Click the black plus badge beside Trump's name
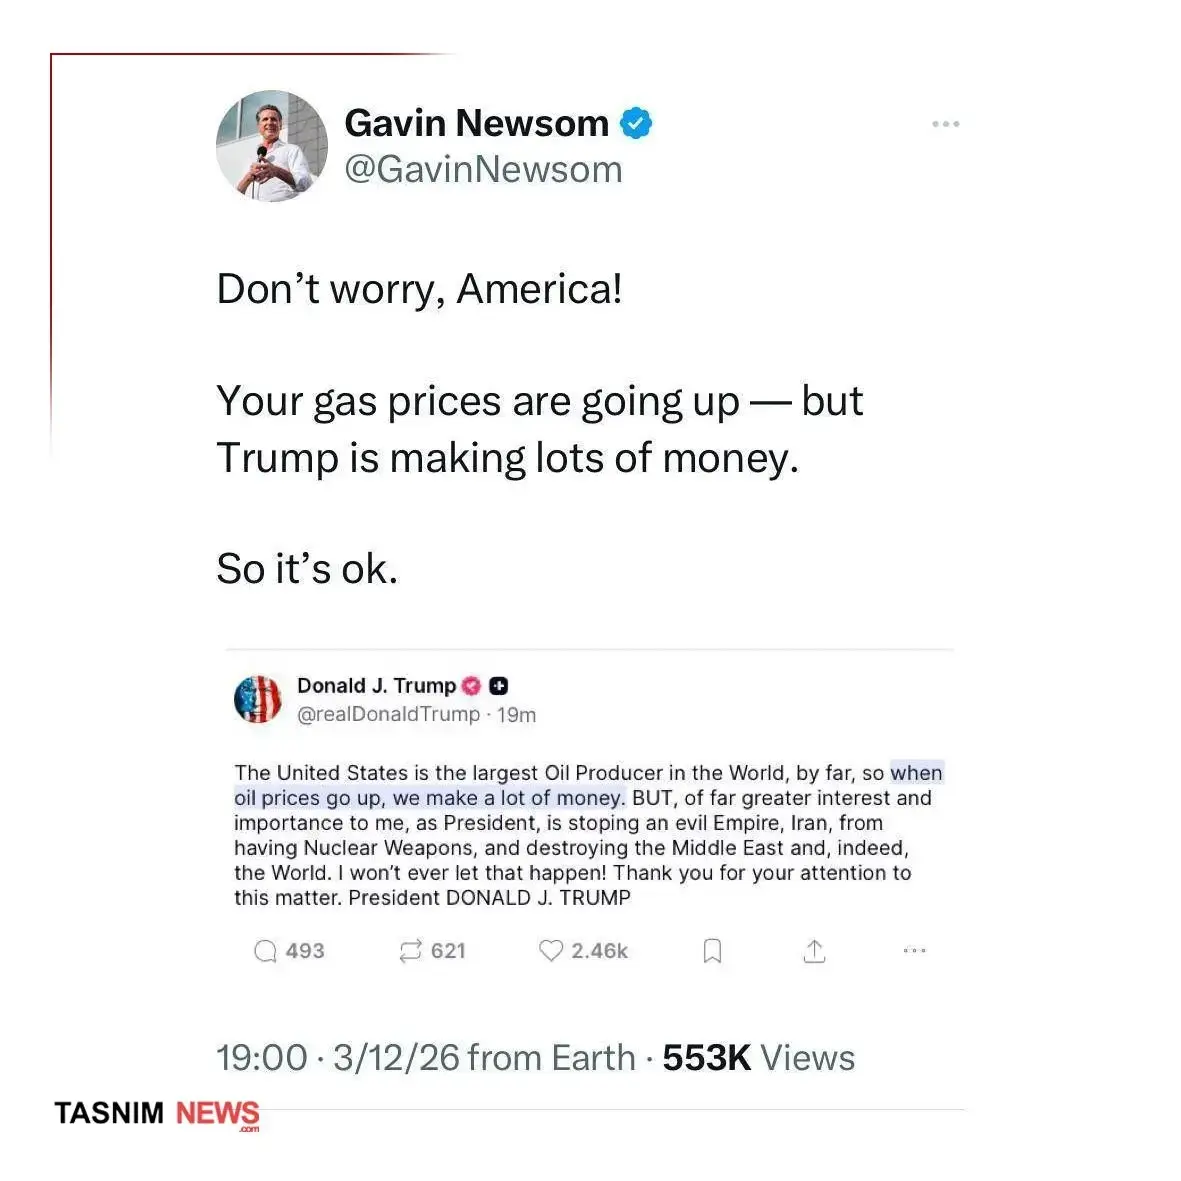 coord(499,686)
